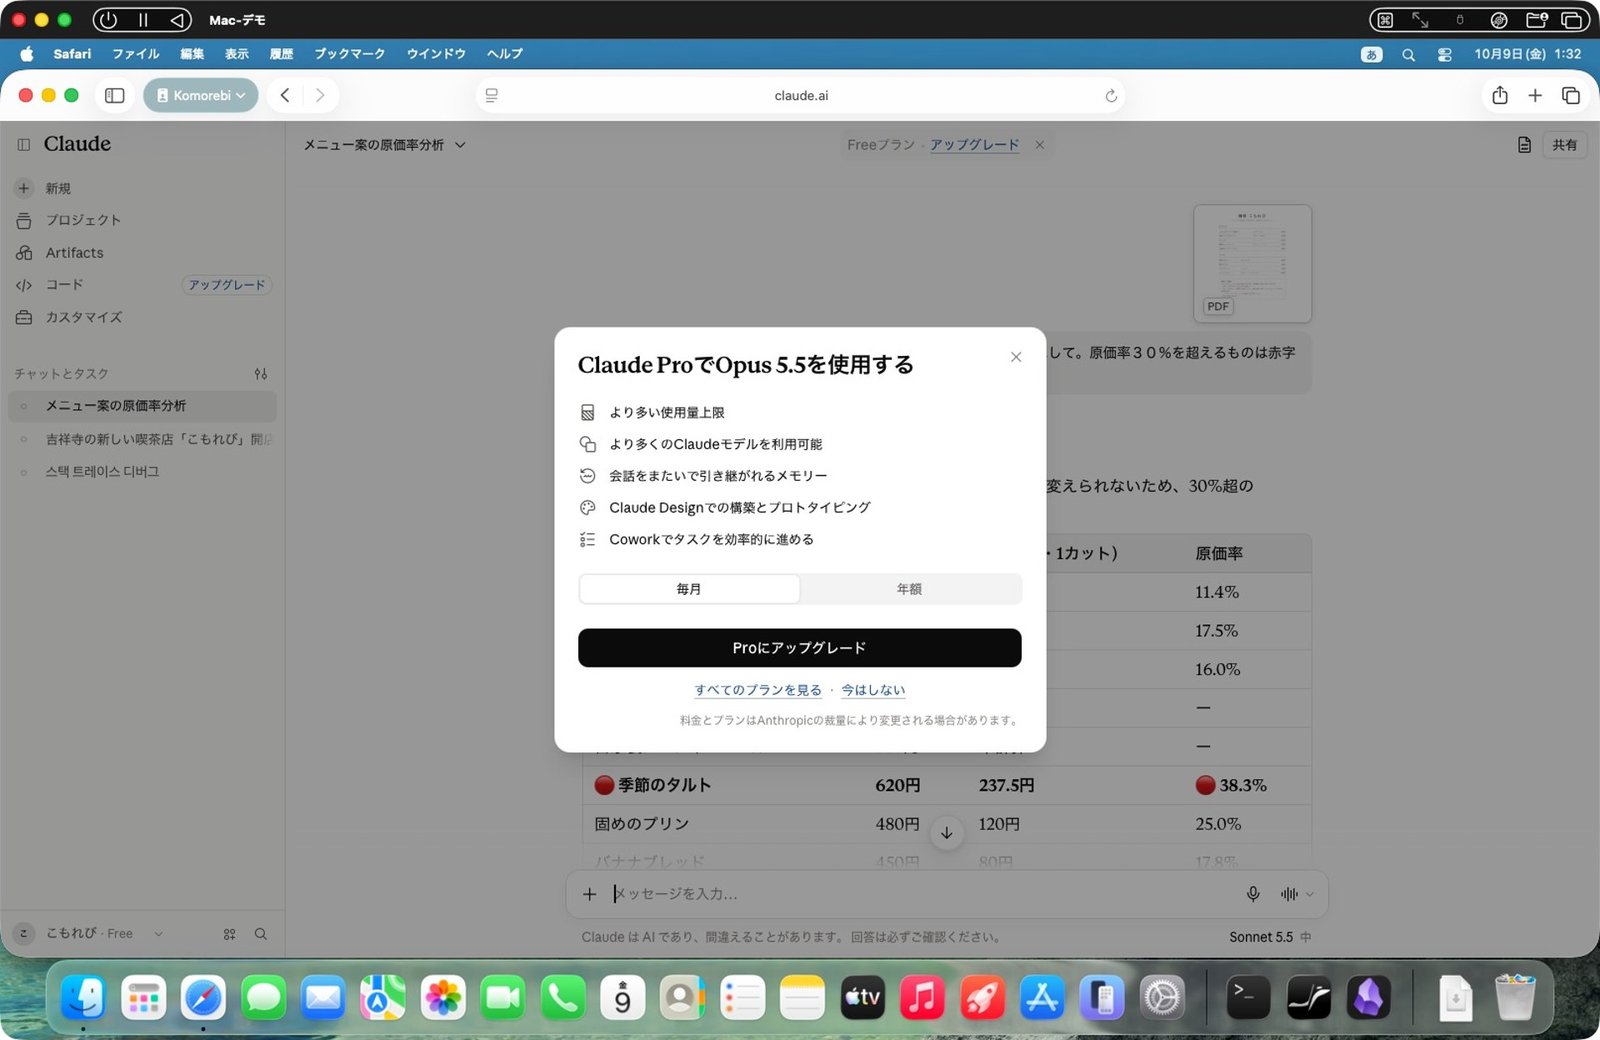Viewport: 1600px width, 1040px height.
Task: Close the Claude Pro upgrade dialog
Action: [1016, 357]
